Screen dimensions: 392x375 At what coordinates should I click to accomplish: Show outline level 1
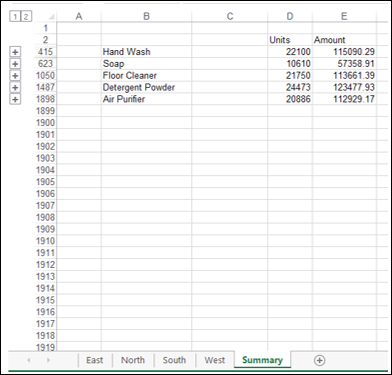tap(15, 16)
